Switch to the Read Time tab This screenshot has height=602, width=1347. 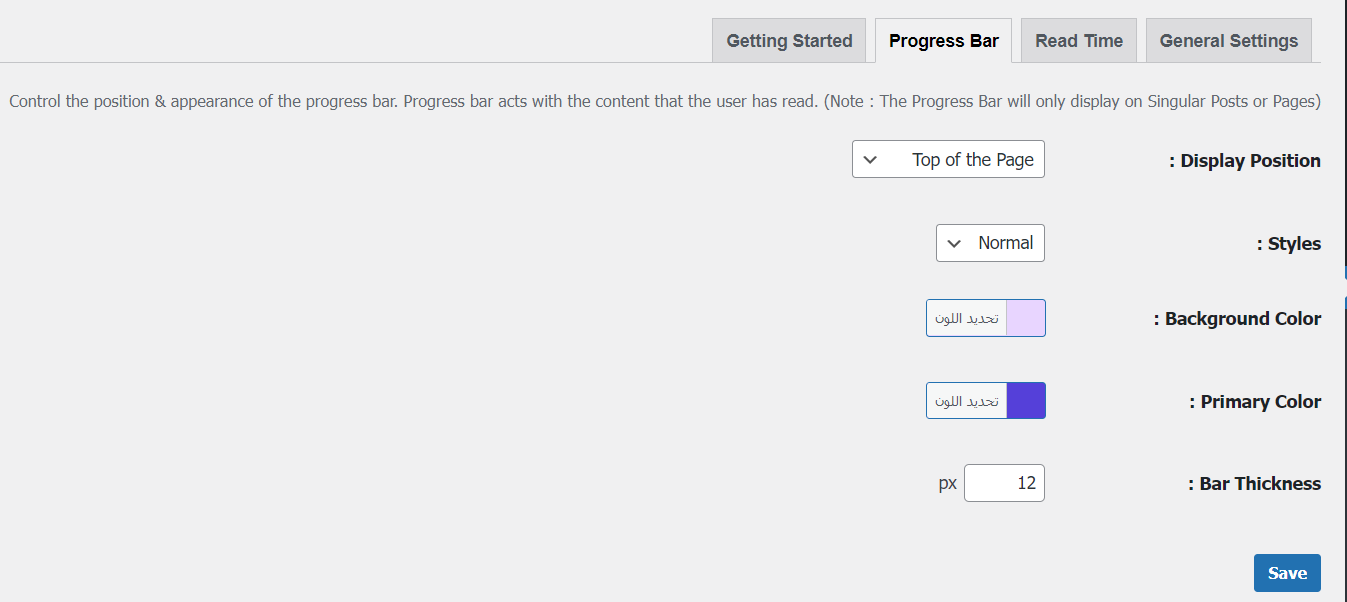pyautogui.click(x=1078, y=41)
